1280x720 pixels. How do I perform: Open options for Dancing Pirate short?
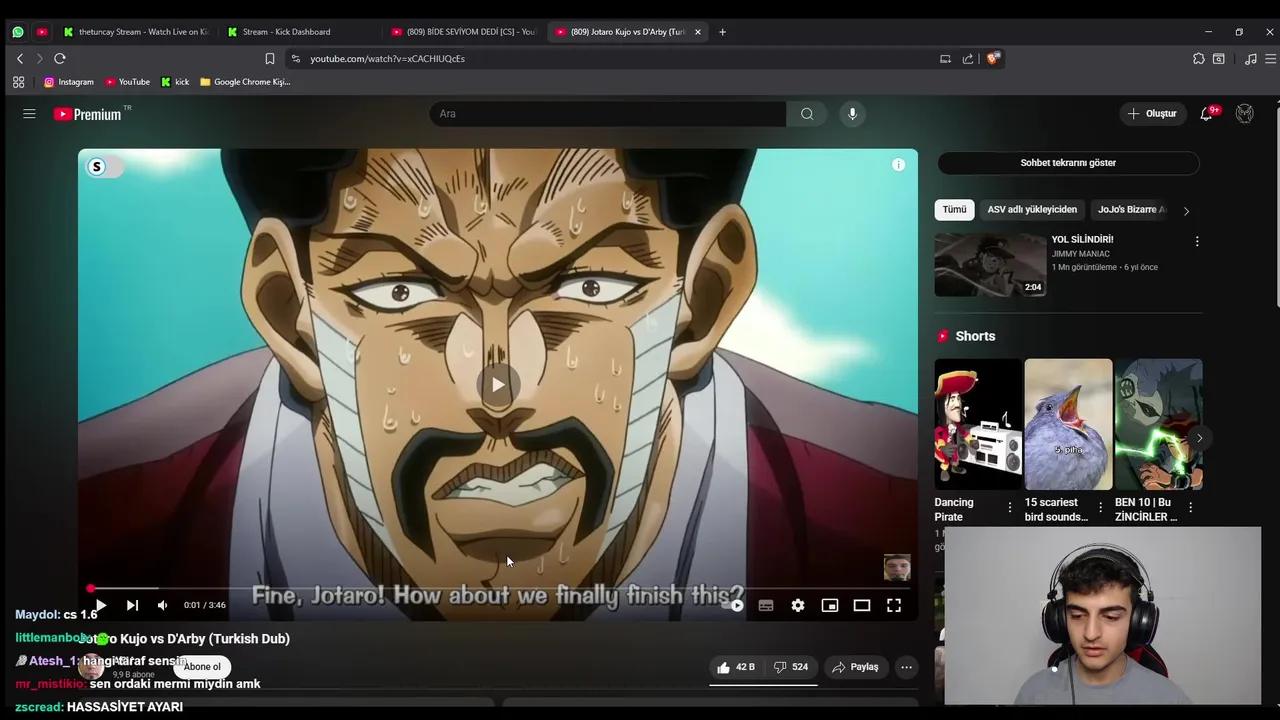1010,508
